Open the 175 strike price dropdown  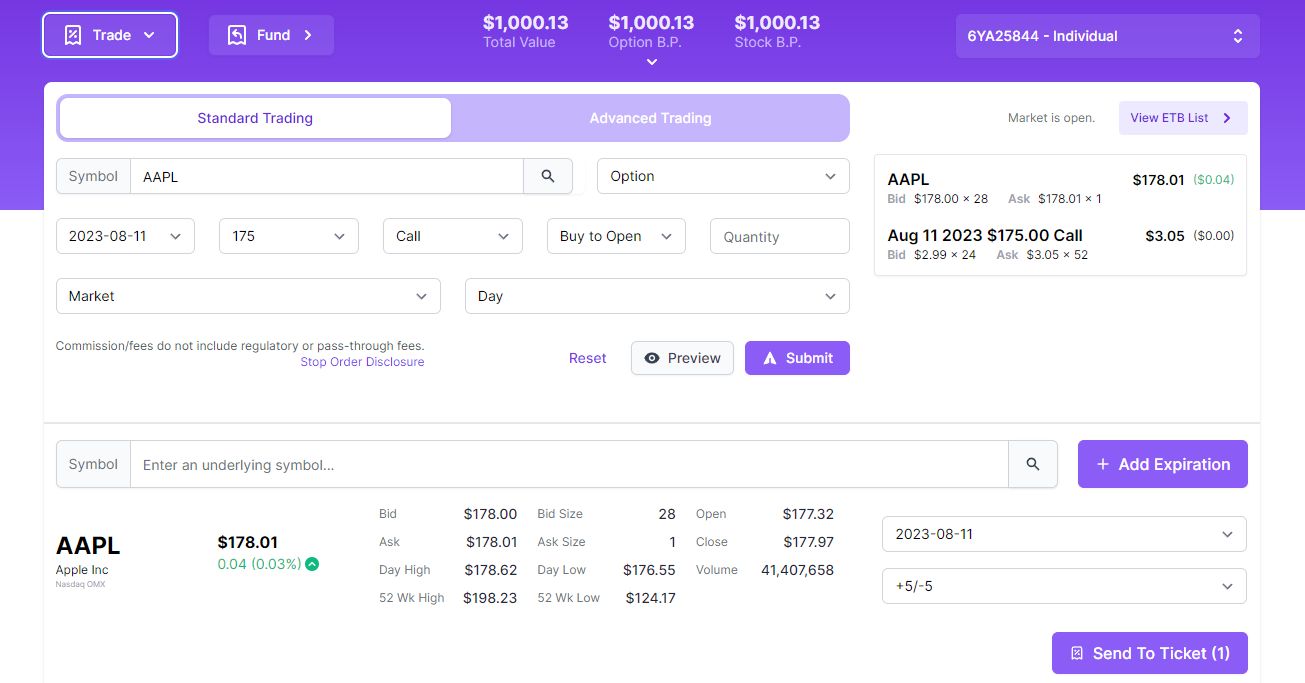tap(288, 236)
